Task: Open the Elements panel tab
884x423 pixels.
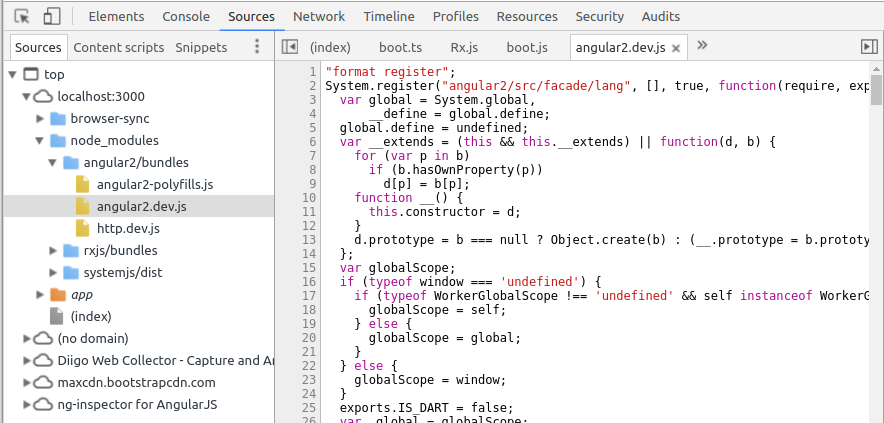Action: point(116,17)
